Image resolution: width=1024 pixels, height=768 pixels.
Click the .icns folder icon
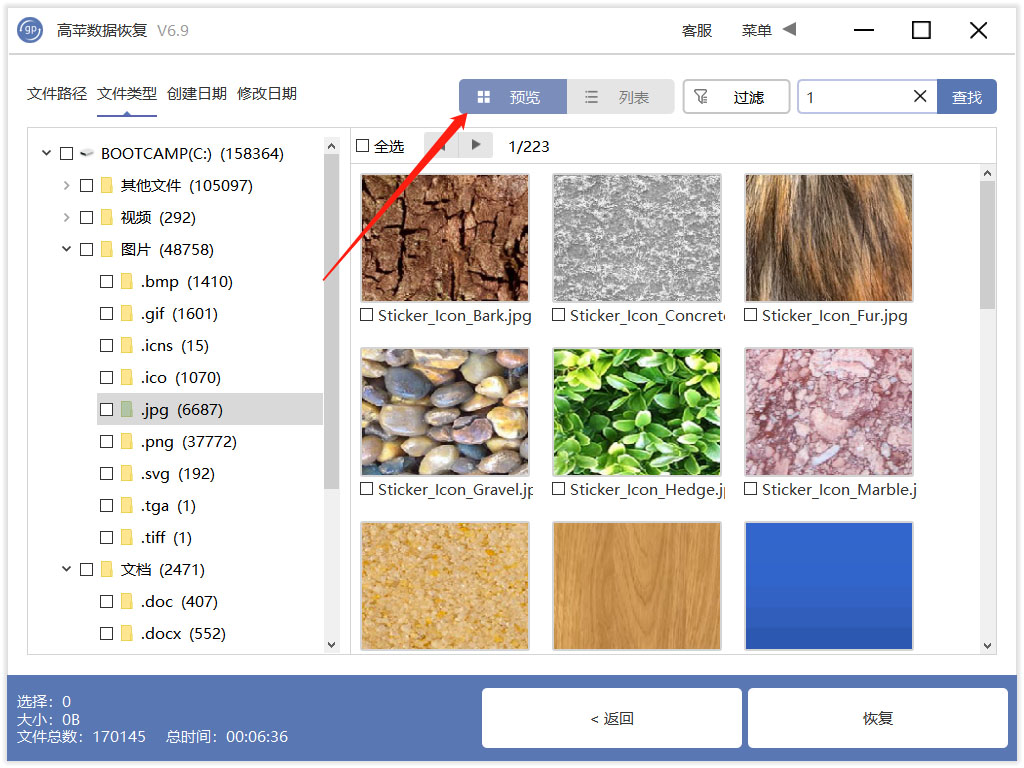coord(127,345)
